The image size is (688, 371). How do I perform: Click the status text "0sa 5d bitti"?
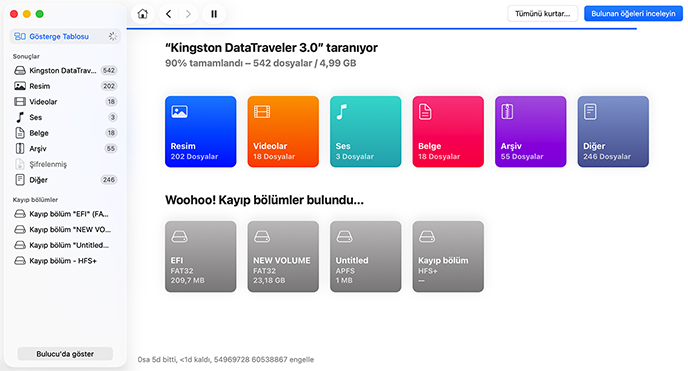[x=158, y=360]
